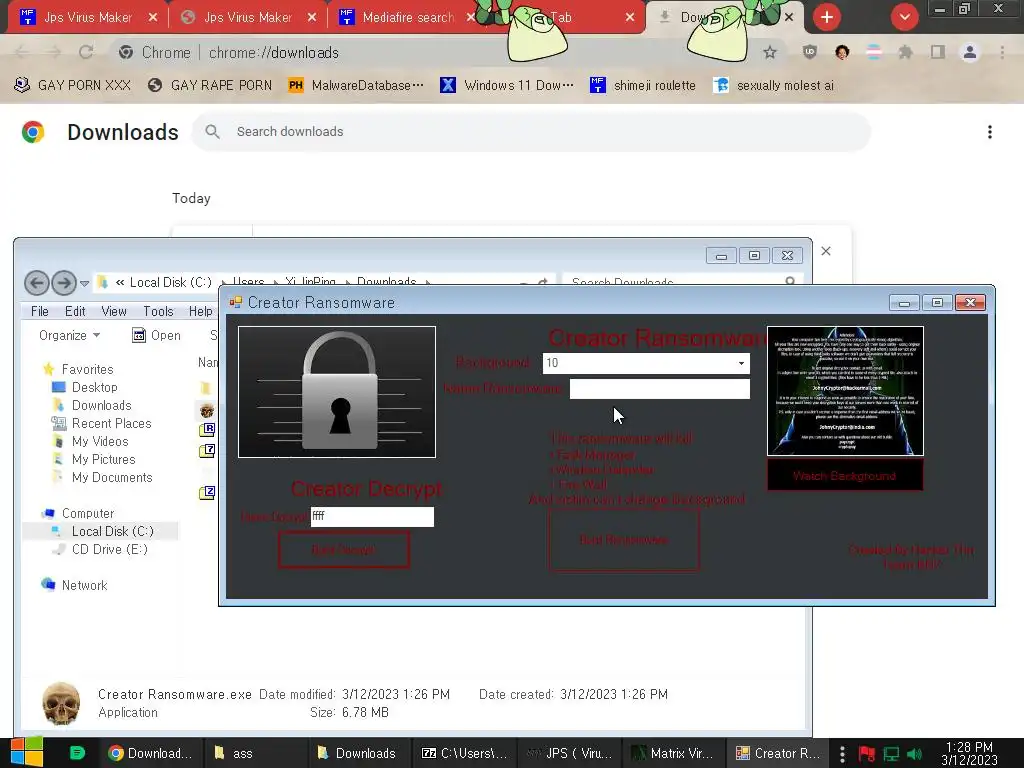Image resolution: width=1024 pixels, height=768 pixels.
Task: Click the green chat icon on taskbar
Action: (77, 753)
